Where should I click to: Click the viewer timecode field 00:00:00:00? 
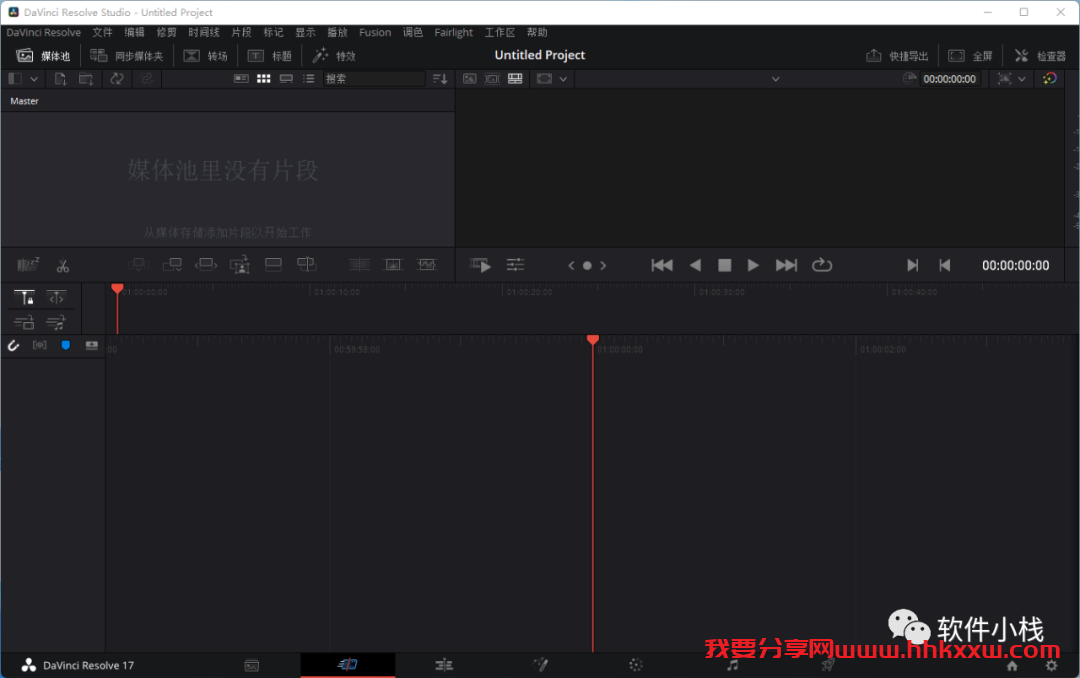click(949, 79)
